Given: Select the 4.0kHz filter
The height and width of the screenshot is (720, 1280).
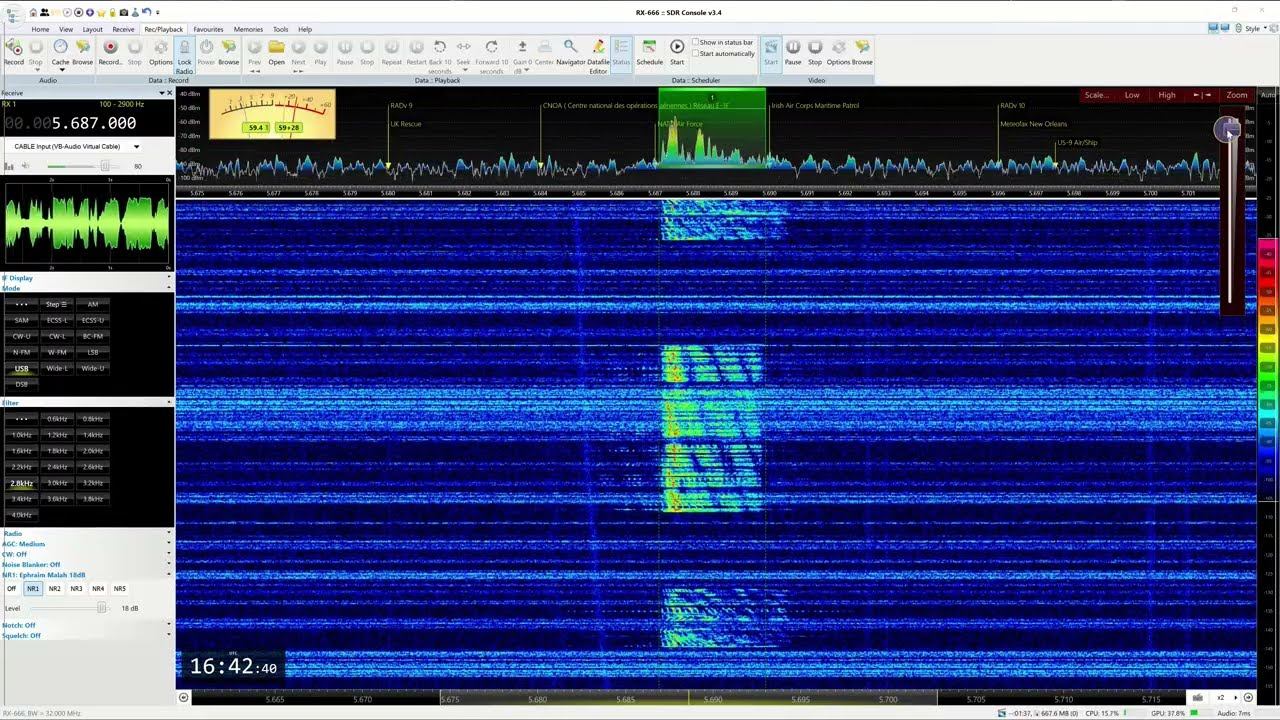Looking at the screenshot, I should 21,515.
